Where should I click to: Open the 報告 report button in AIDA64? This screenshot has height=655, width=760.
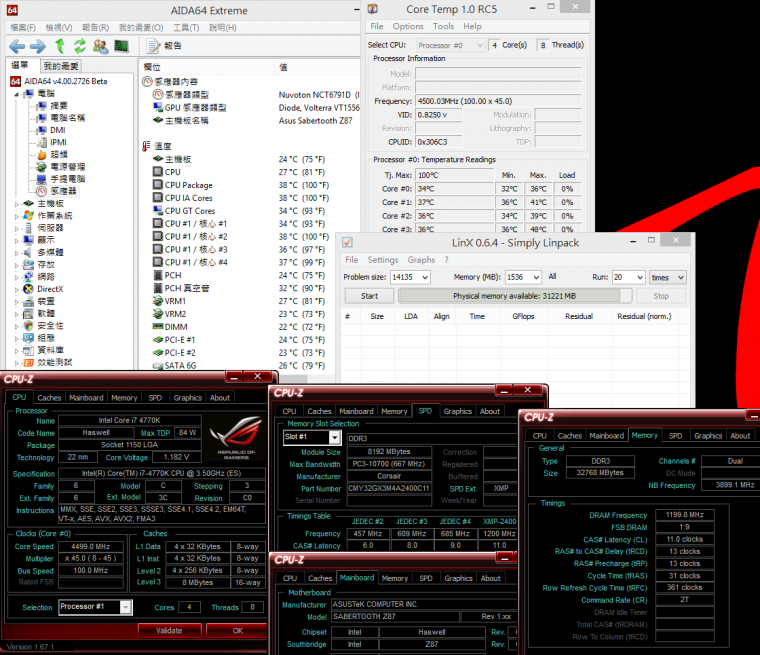[165, 46]
